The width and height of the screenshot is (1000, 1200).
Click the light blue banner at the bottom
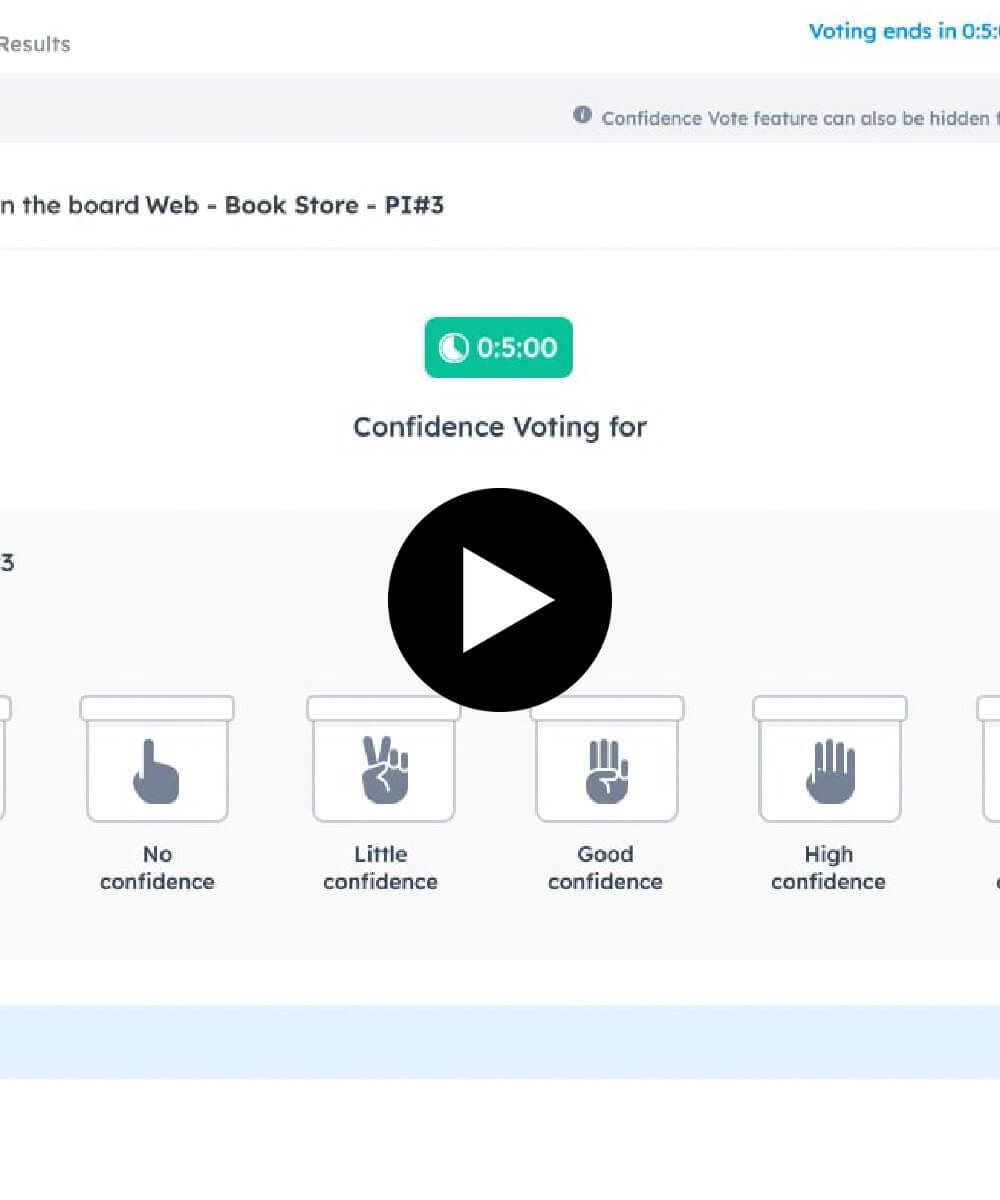[x=500, y=1042]
